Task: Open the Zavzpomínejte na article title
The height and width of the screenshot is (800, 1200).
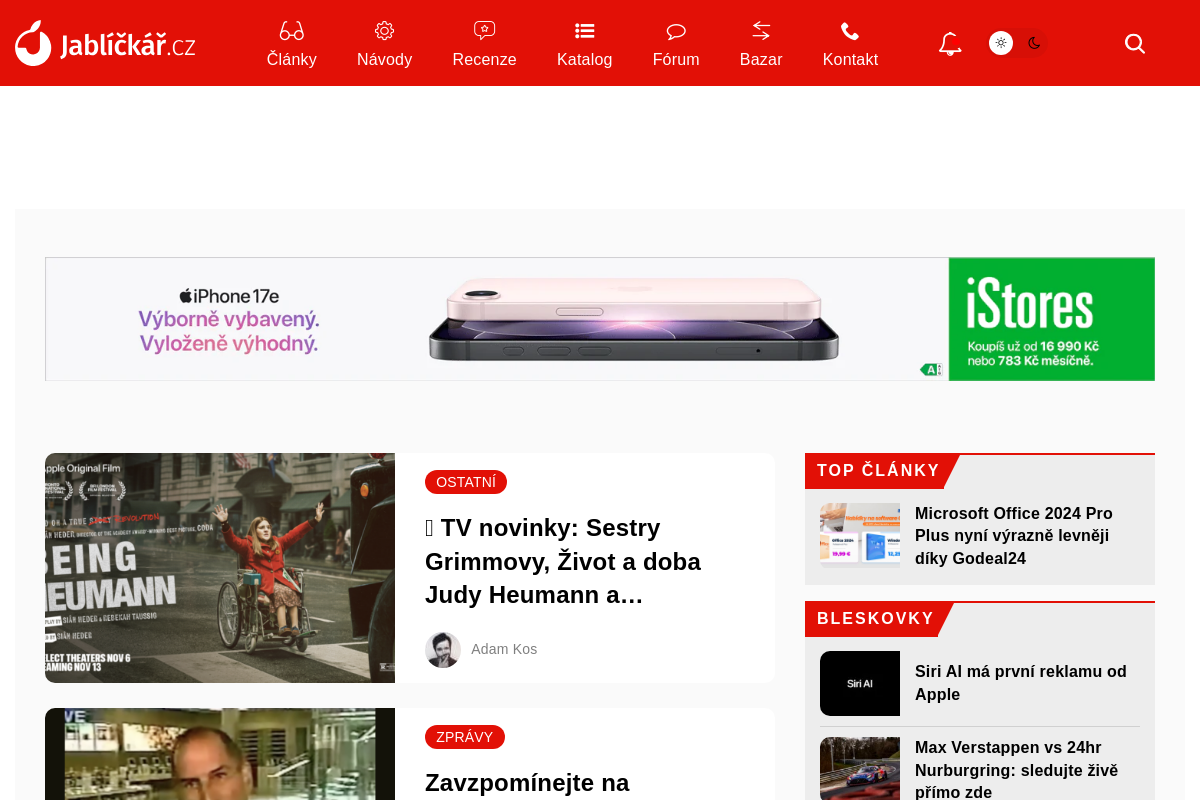Action: [527, 782]
